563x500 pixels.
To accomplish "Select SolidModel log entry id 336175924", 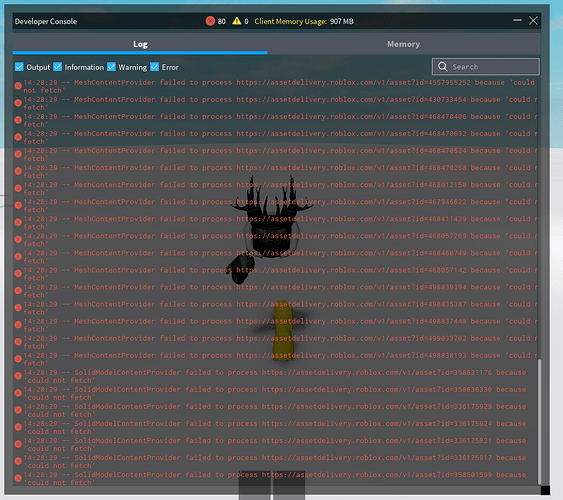I will point(276,427).
